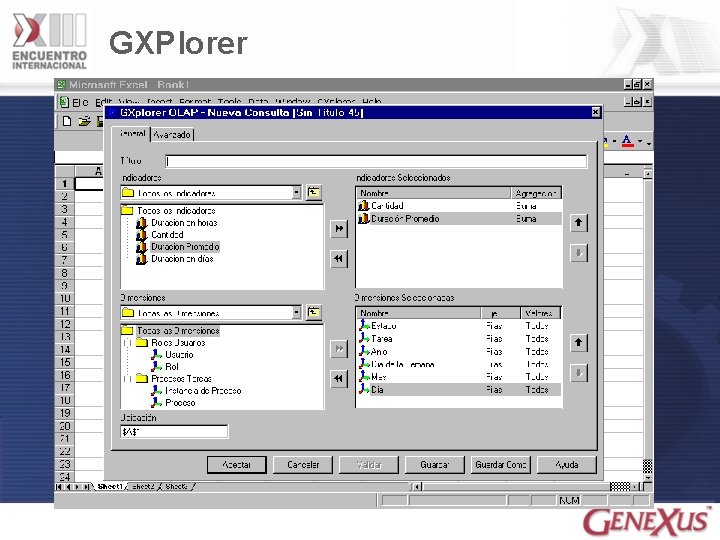Click the Open folder icon in Excel toolbar

[84, 121]
